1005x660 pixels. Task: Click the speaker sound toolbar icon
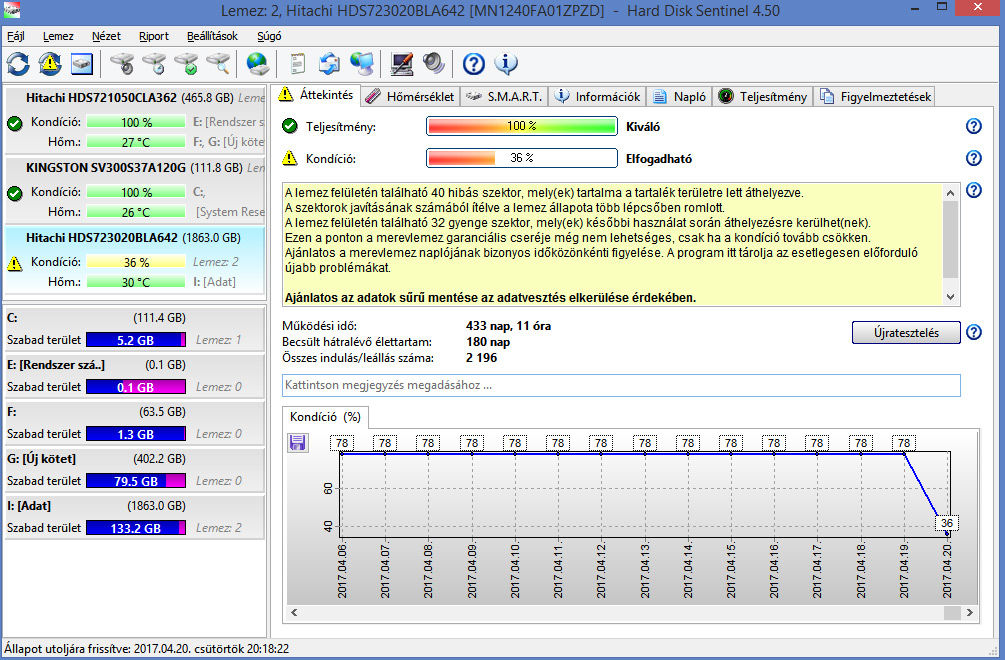coord(434,63)
